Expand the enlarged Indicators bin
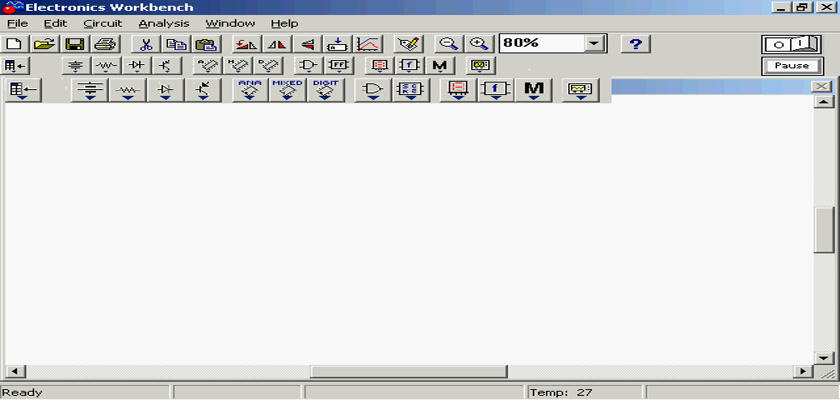840x400 pixels. [458, 90]
